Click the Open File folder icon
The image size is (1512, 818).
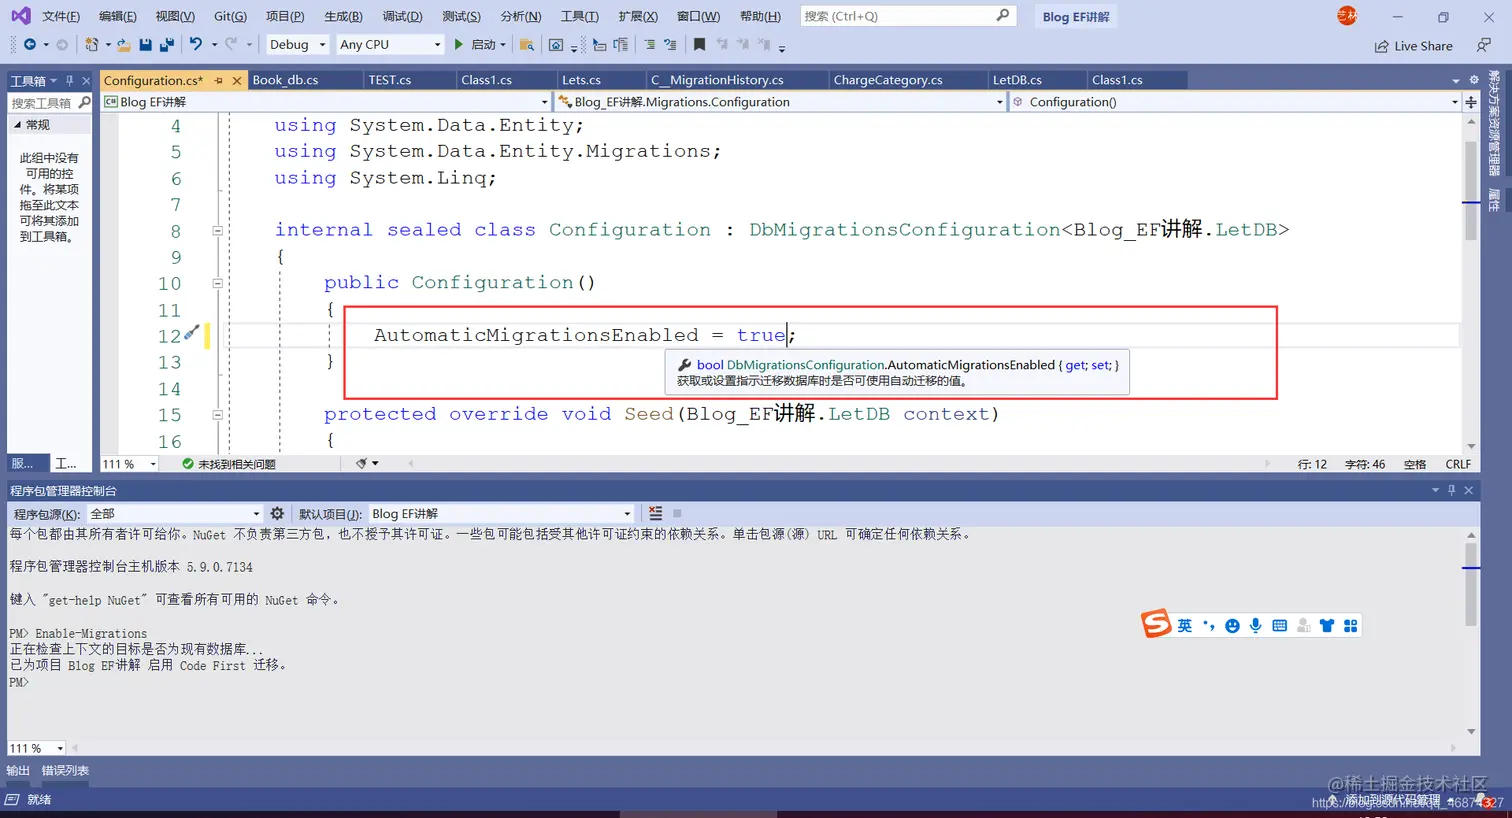[124, 44]
